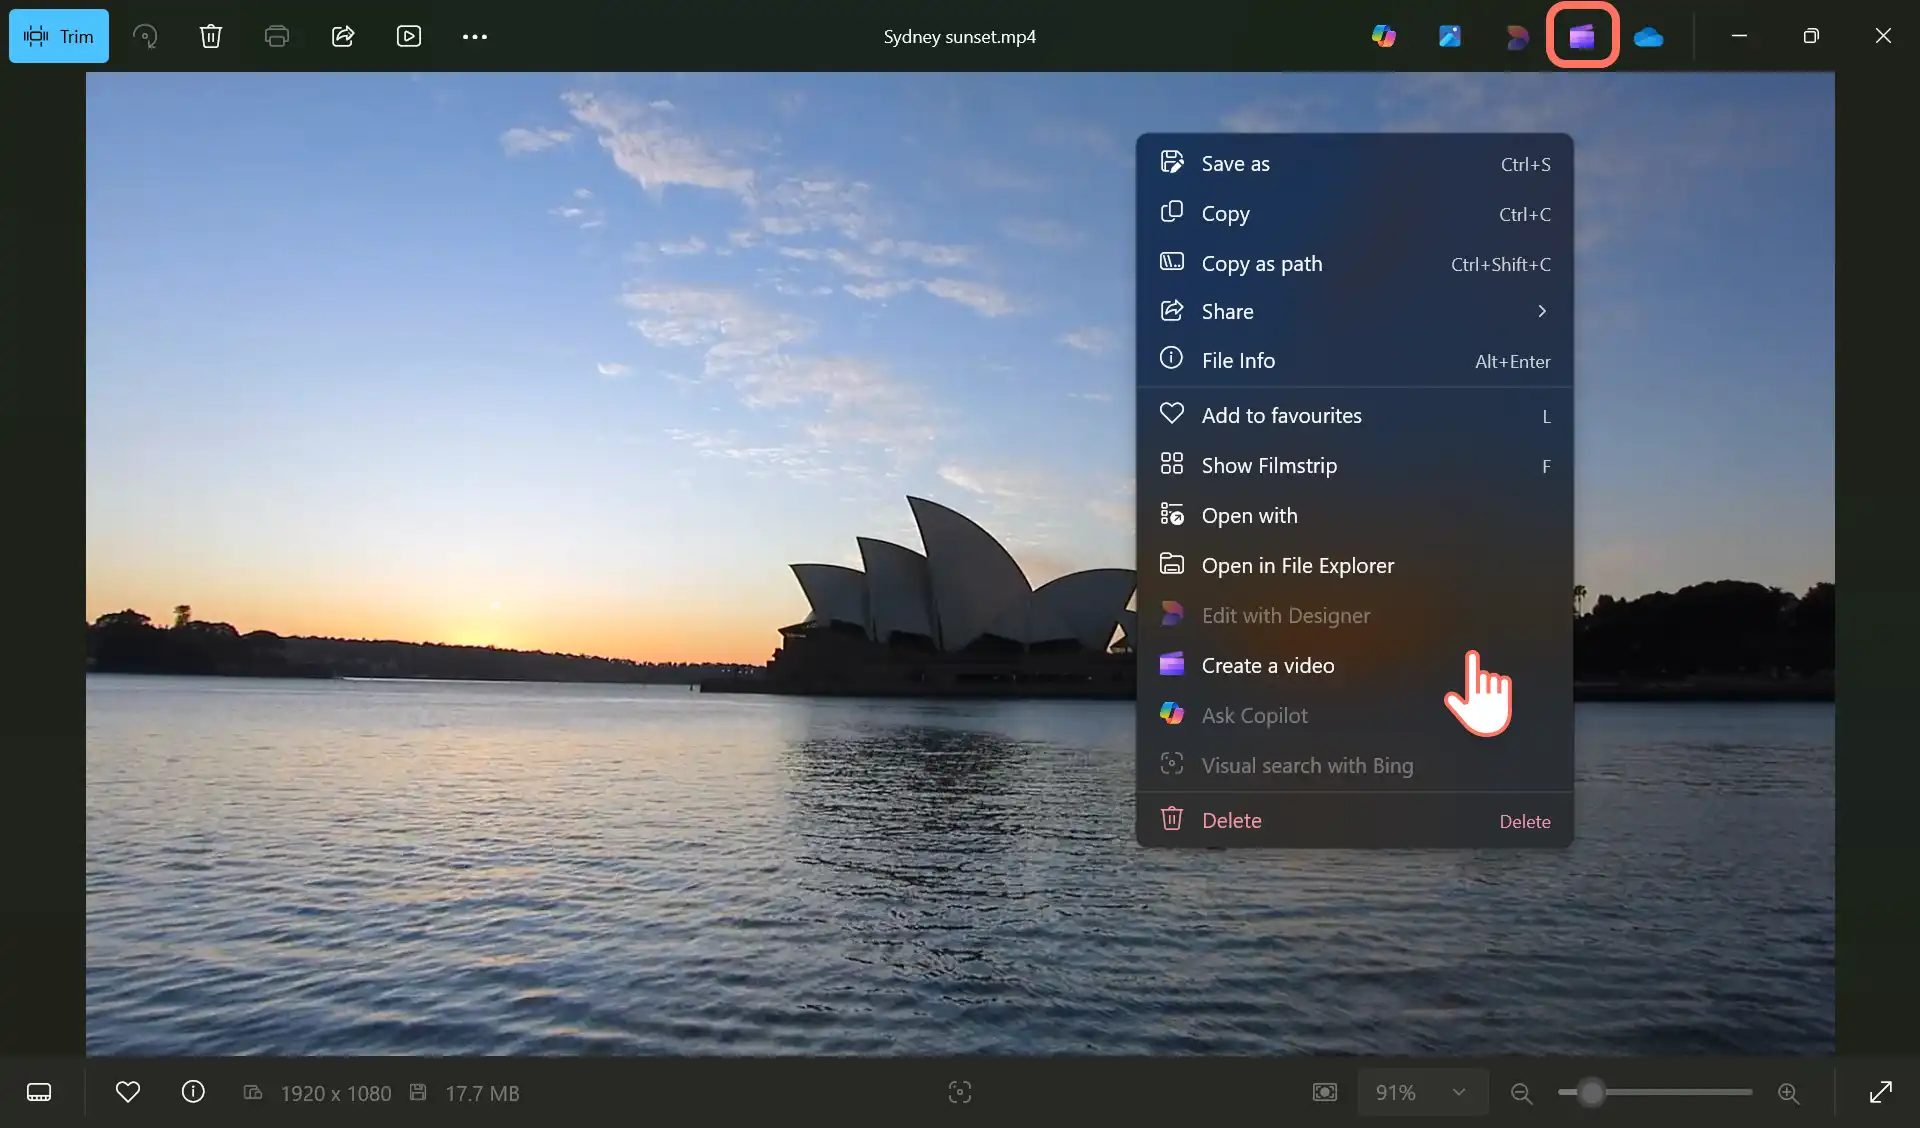Click the Trim video button

click(59, 36)
